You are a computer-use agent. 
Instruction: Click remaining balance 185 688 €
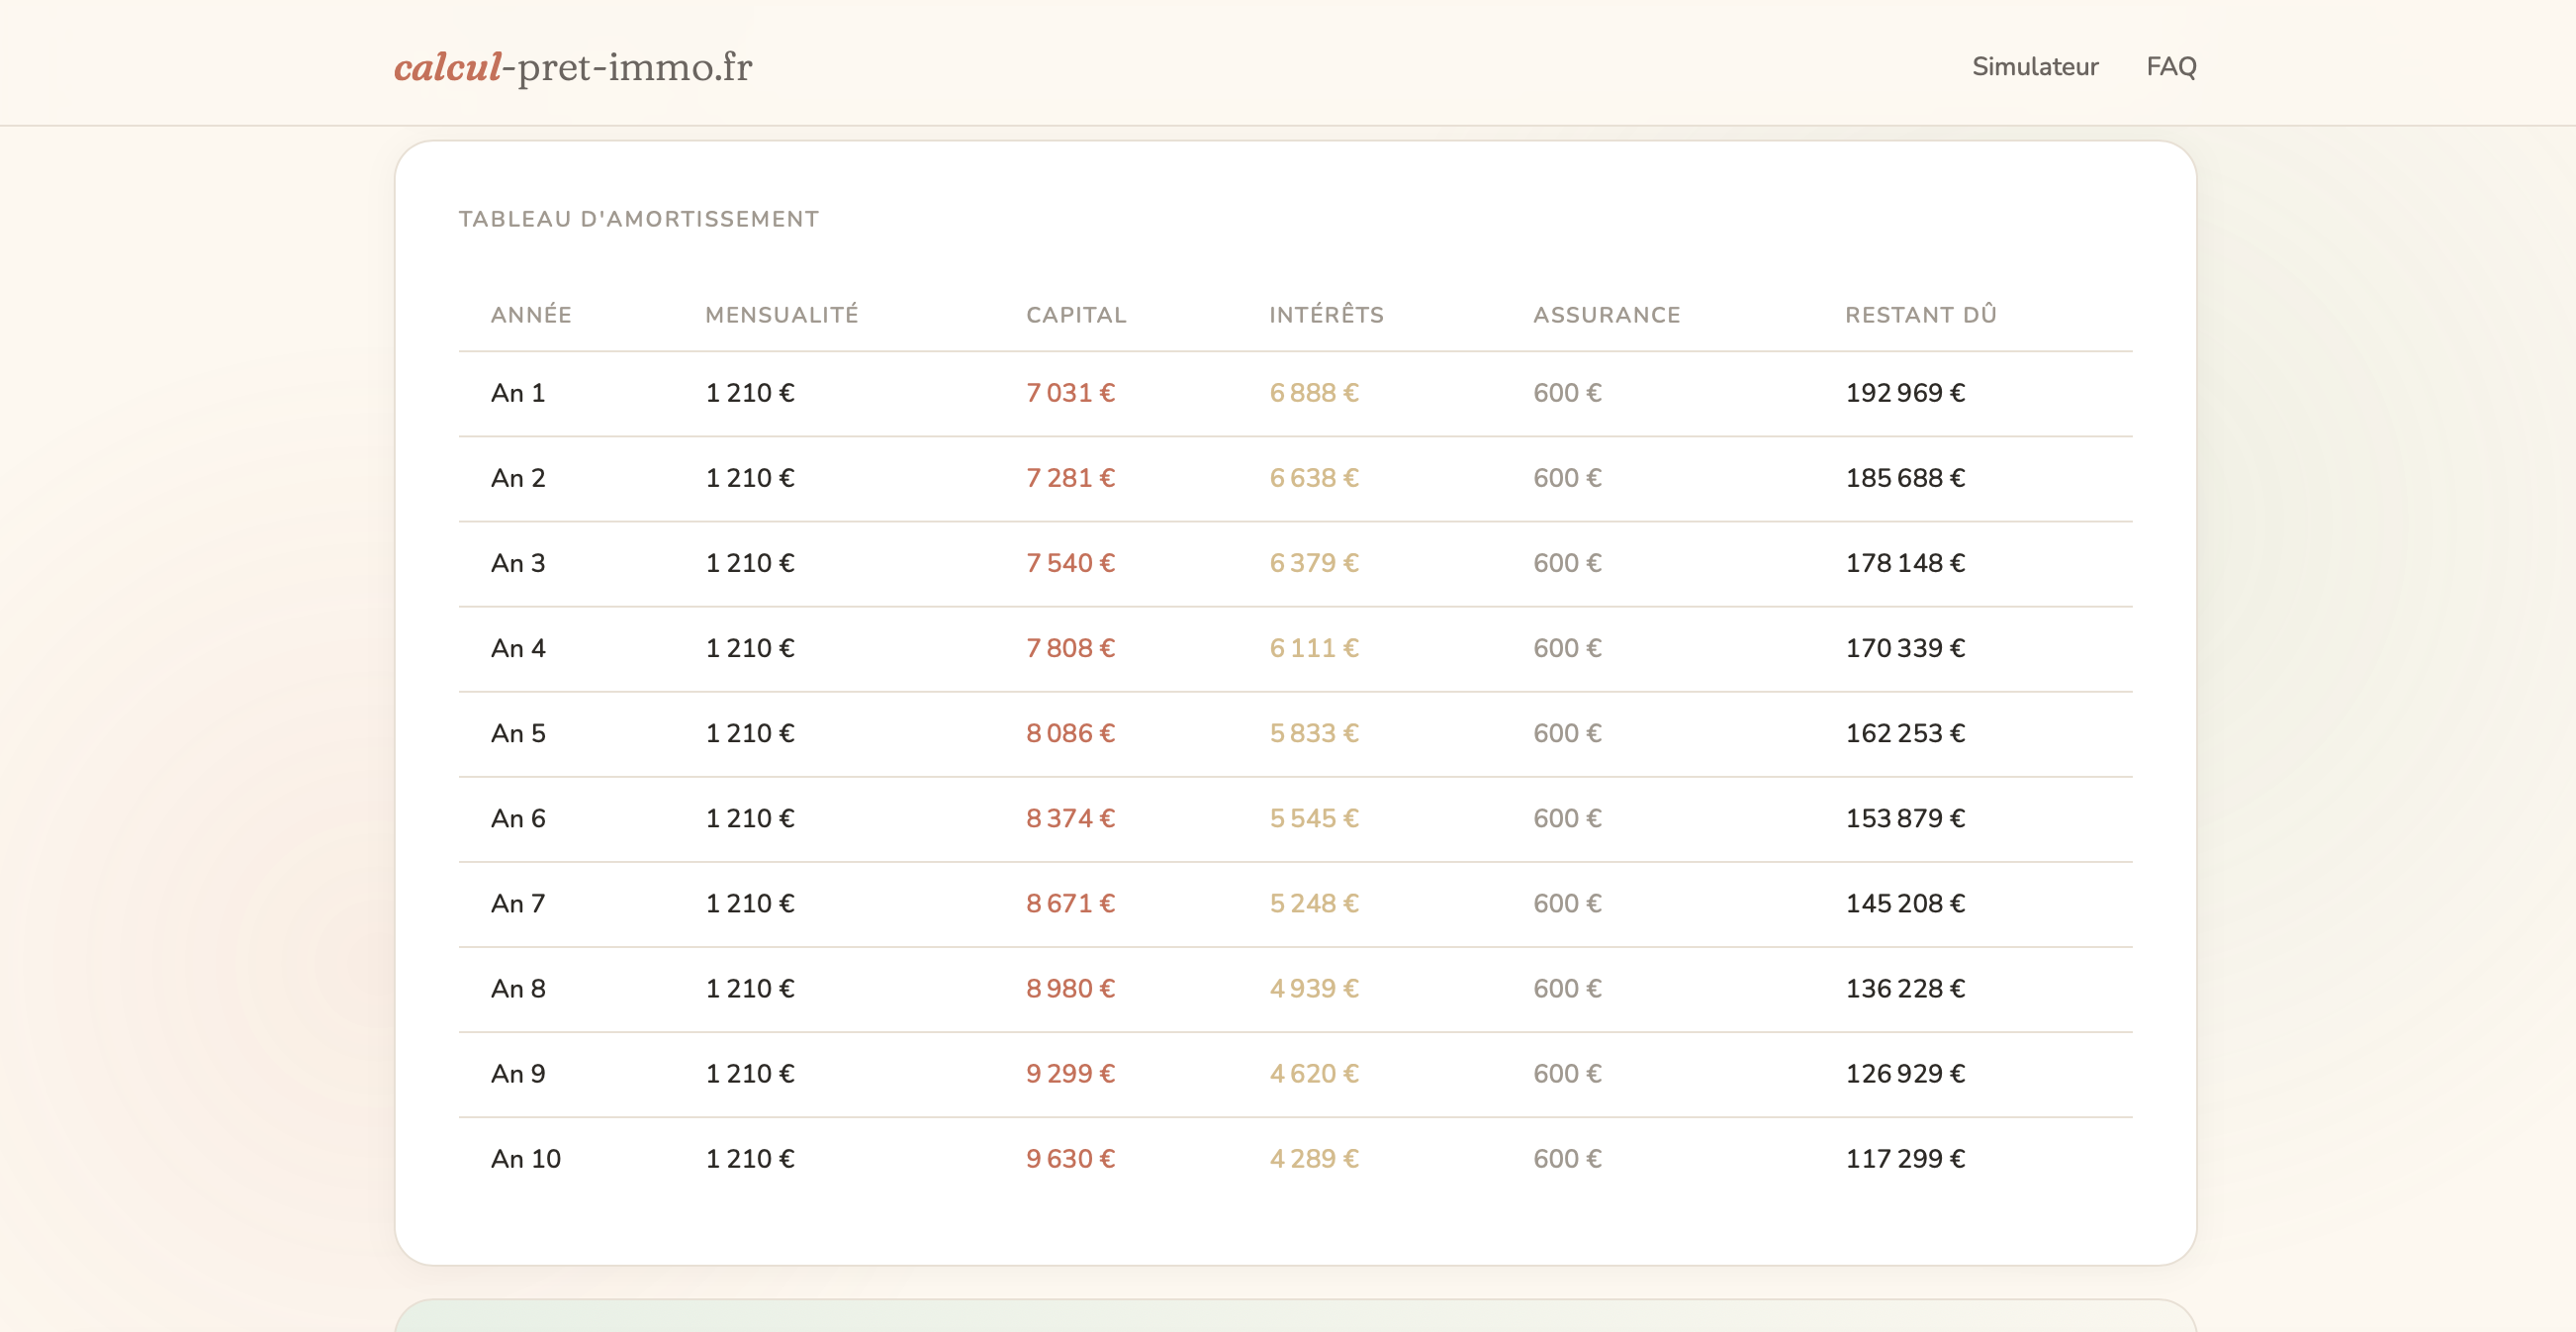point(1905,478)
